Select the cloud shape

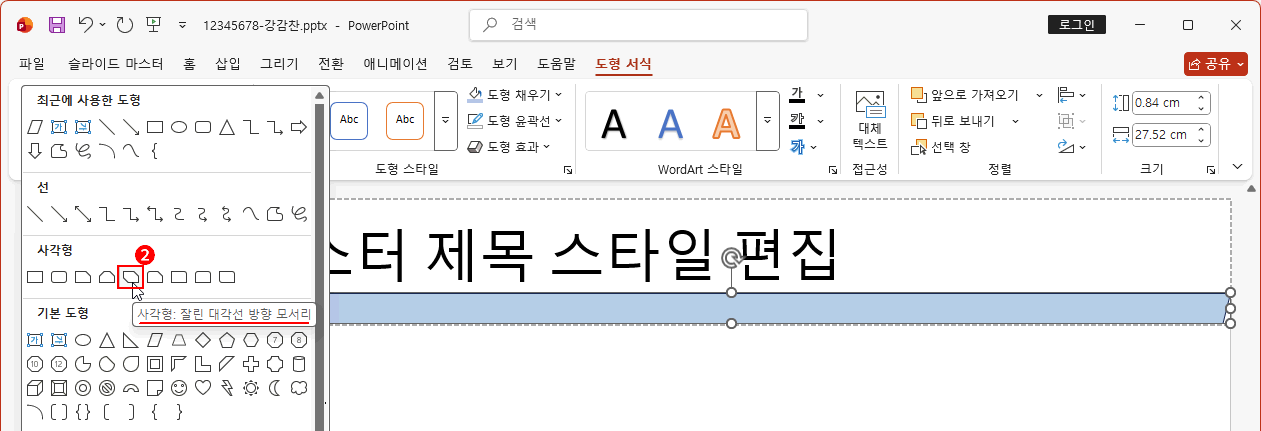[299, 387]
